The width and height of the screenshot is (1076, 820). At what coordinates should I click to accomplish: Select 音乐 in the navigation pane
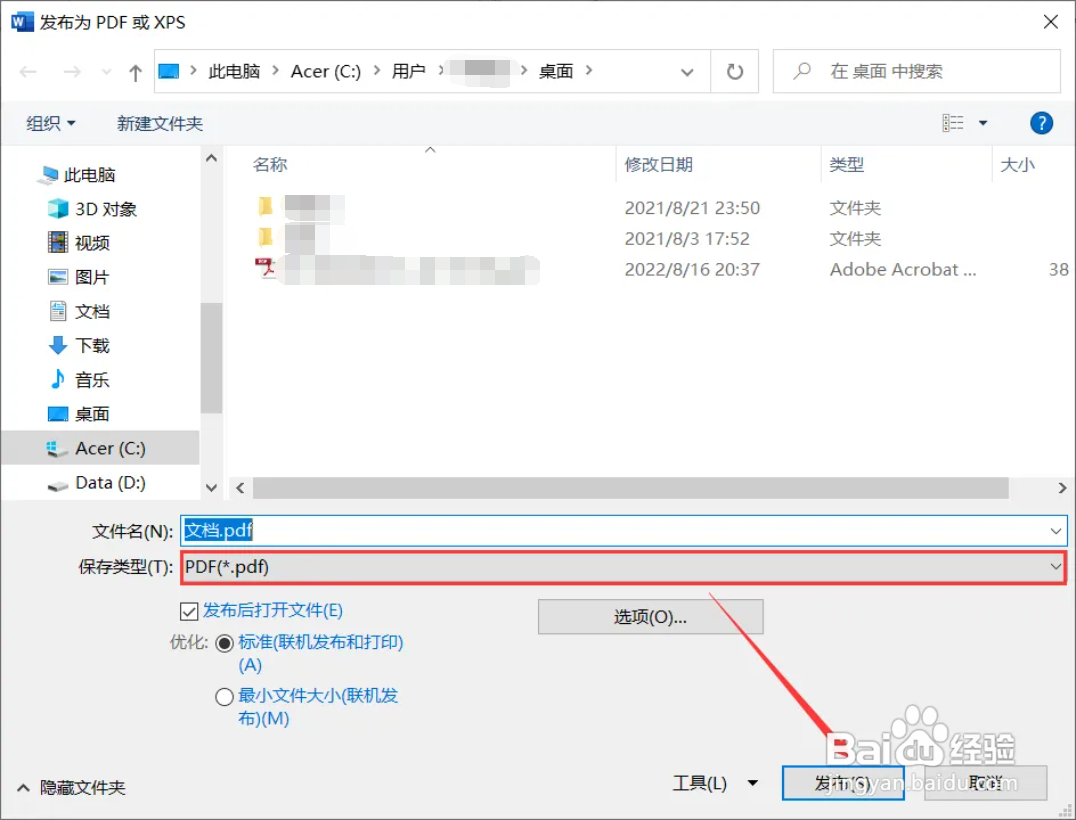(88, 379)
